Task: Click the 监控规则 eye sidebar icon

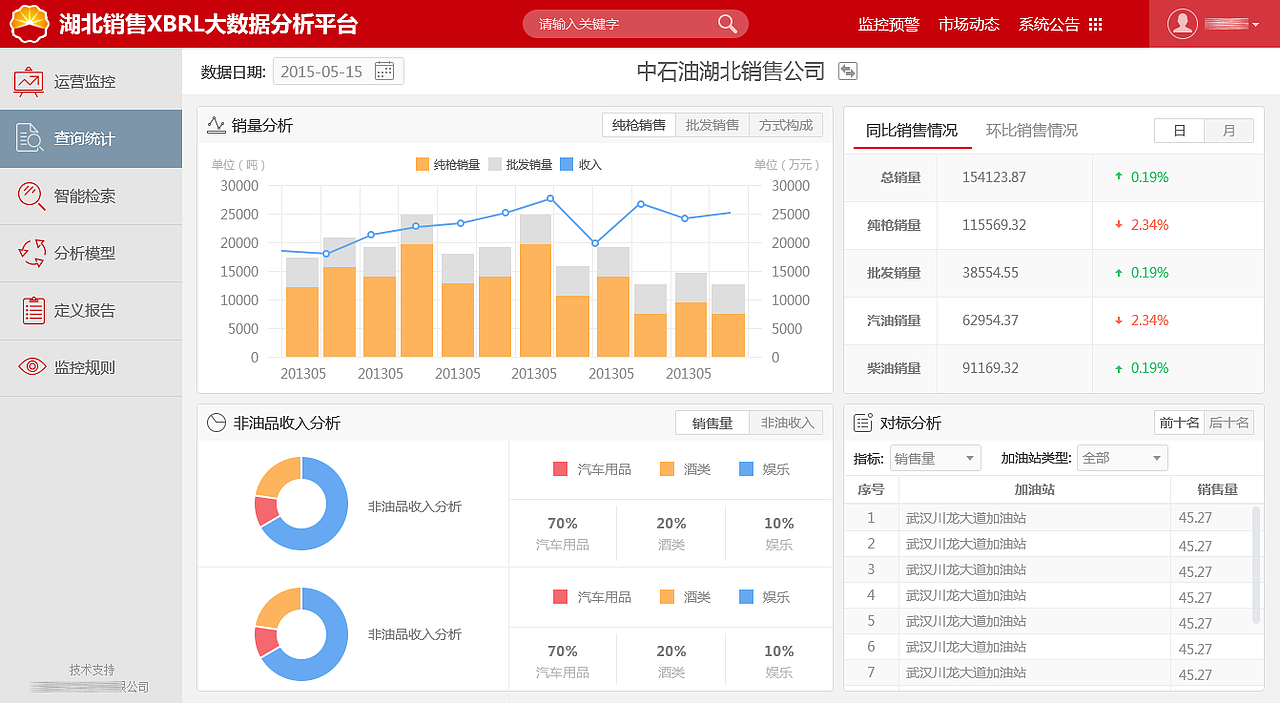Action: pyautogui.click(x=33, y=367)
